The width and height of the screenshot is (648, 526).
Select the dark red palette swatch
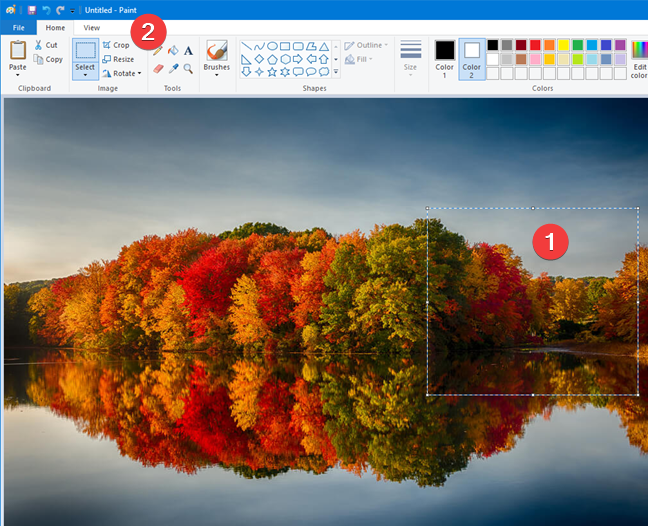click(x=521, y=45)
